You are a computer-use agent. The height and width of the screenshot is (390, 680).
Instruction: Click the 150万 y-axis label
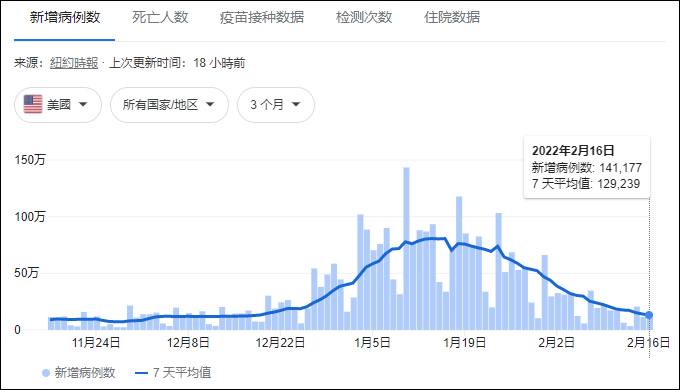(30, 160)
